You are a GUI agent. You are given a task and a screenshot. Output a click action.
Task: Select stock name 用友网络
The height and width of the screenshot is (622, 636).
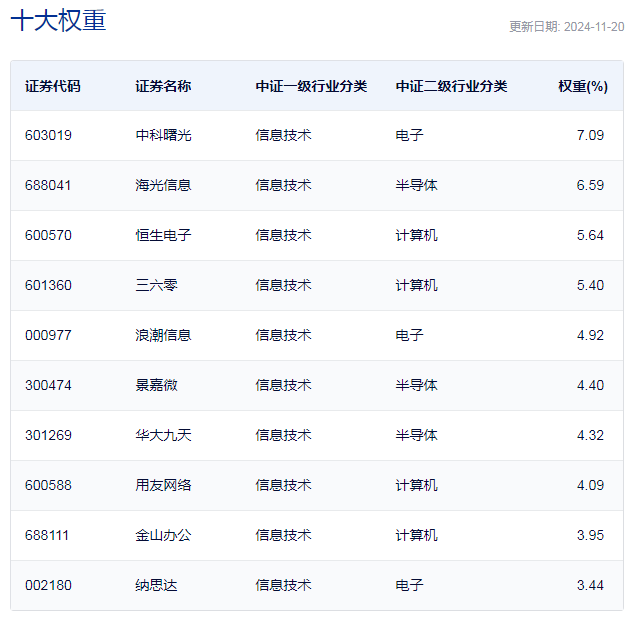click(x=163, y=485)
